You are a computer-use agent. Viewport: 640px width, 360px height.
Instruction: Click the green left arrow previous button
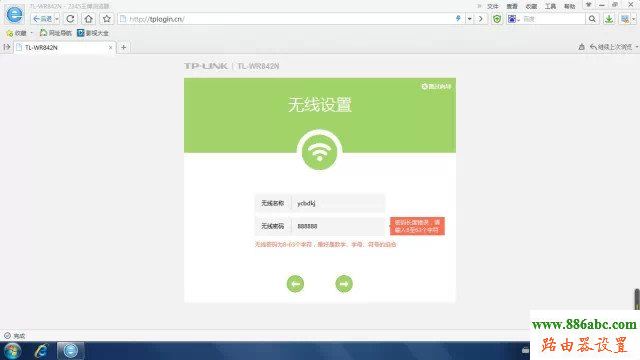(x=295, y=284)
